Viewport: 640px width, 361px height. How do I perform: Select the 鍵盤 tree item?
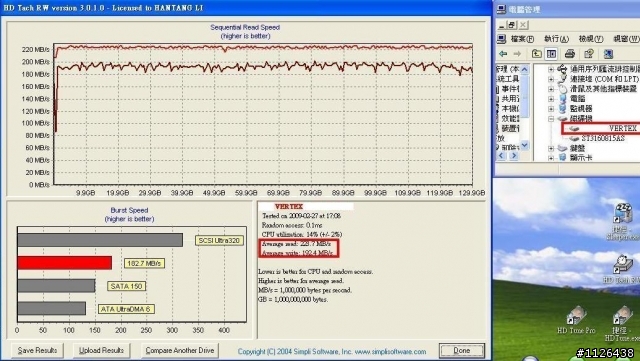[x=578, y=148]
